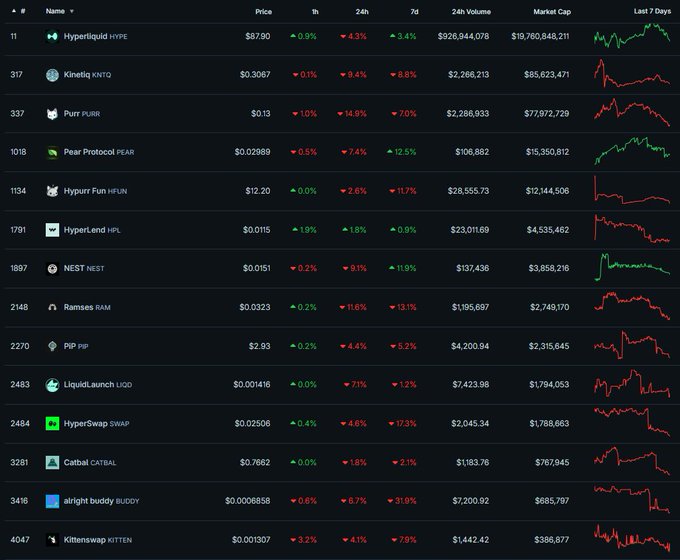Click Catbal price $0.7662

point(255,462)
